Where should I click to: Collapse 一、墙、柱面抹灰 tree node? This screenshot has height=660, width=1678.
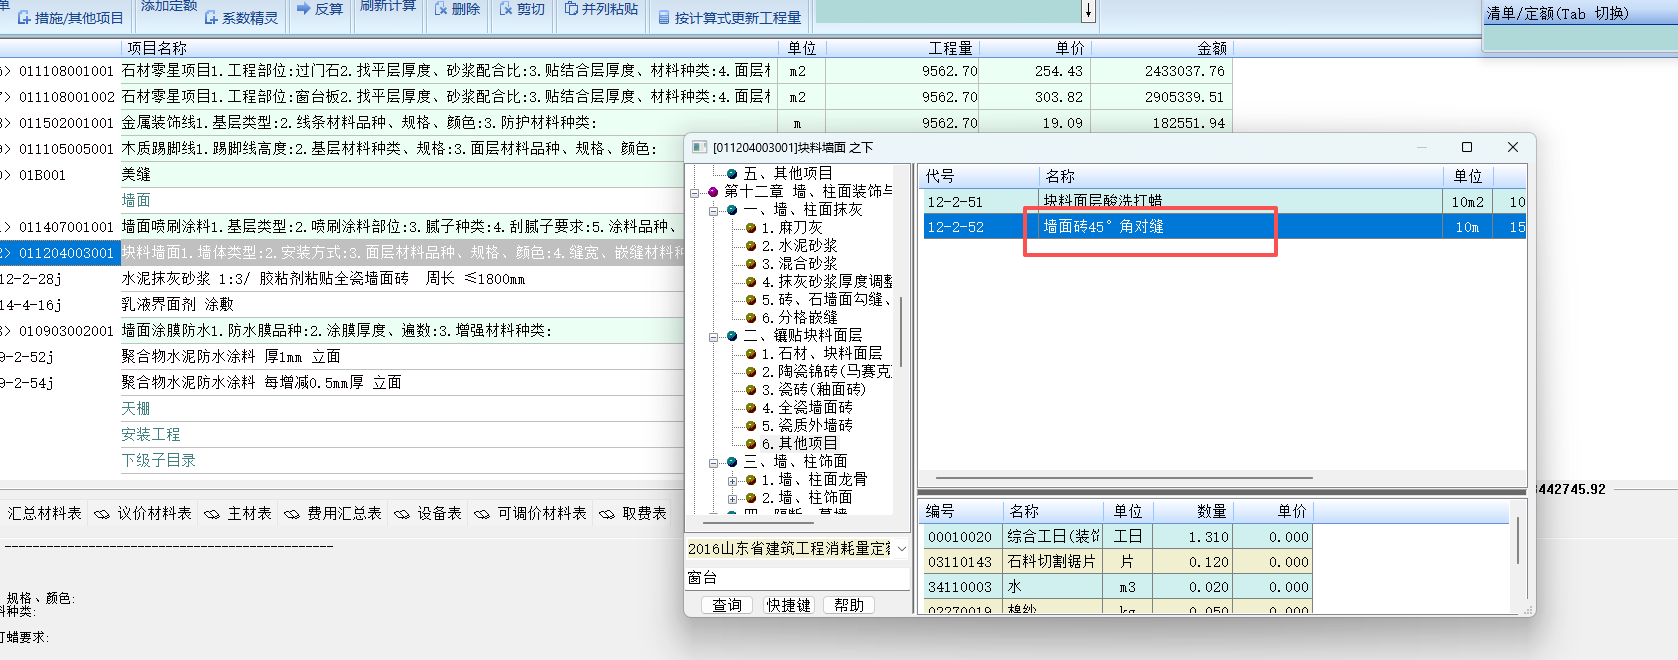714,210
